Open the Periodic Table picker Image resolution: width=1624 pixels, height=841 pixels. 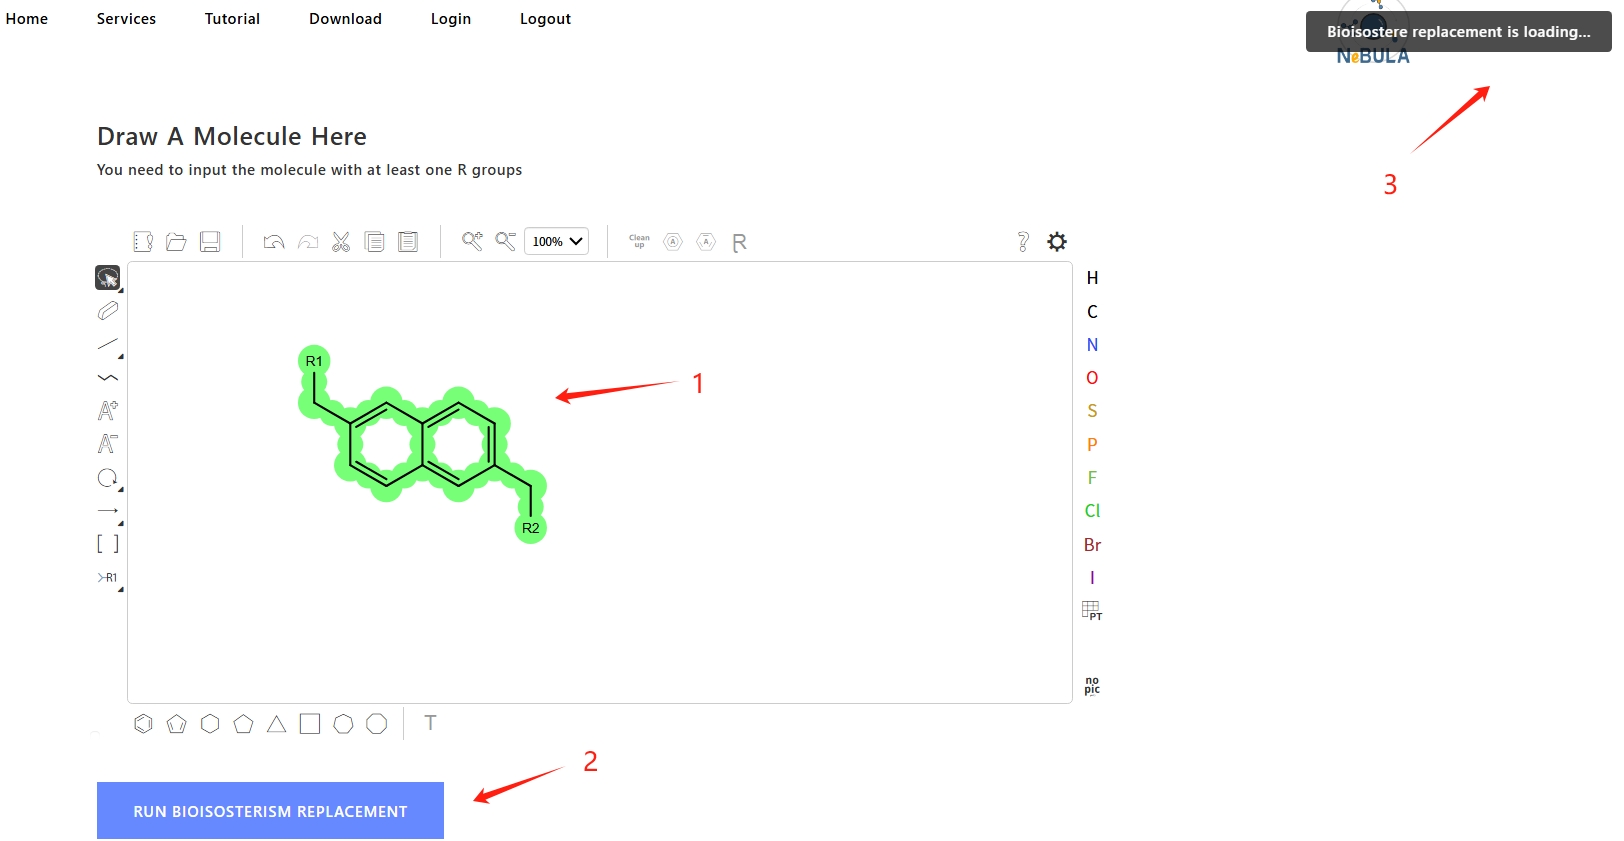tap(1092, 611)
